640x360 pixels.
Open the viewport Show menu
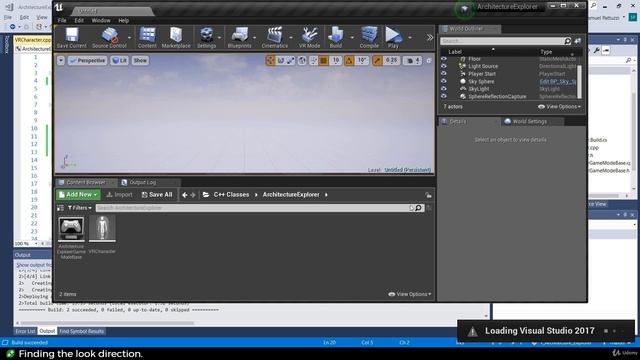point(140,60)
